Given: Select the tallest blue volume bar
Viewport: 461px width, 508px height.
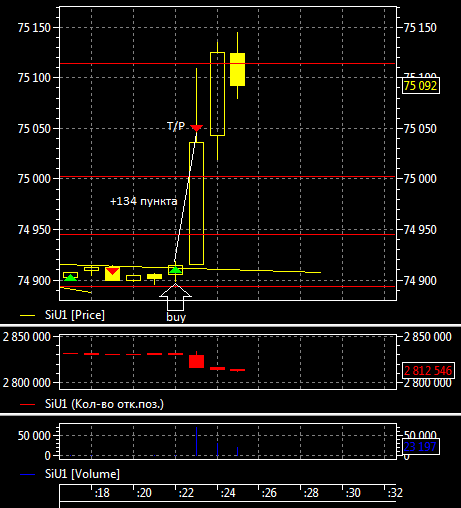Looking at the screenshot, I should 197,441.
